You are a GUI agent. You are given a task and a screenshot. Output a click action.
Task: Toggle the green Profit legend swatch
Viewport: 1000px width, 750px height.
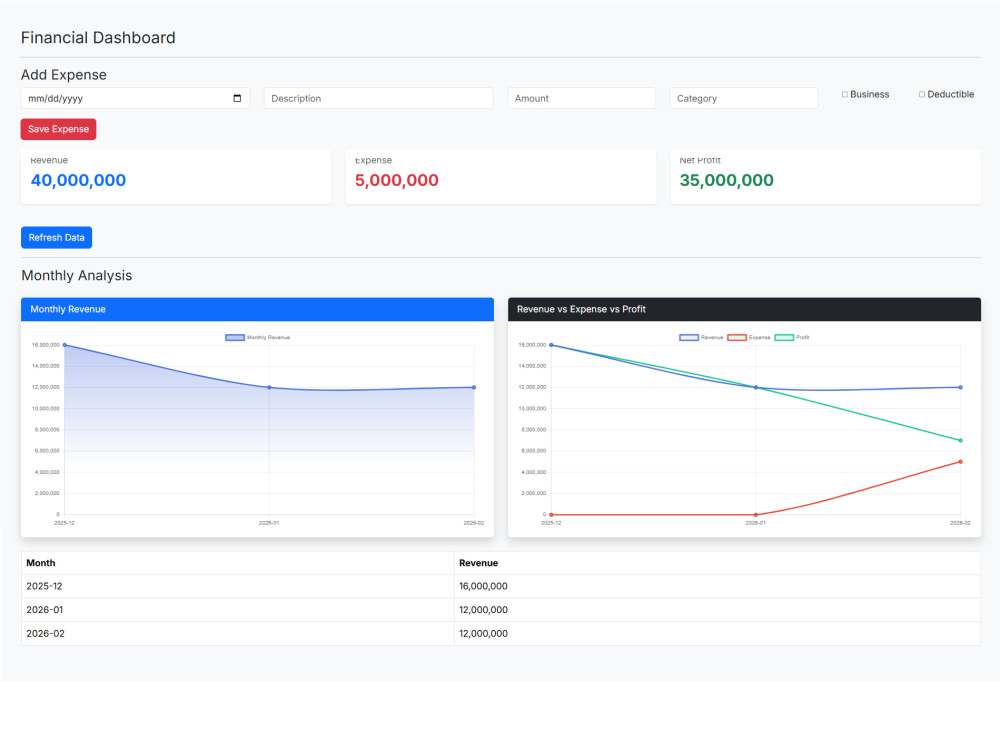[x=784, y=337]
